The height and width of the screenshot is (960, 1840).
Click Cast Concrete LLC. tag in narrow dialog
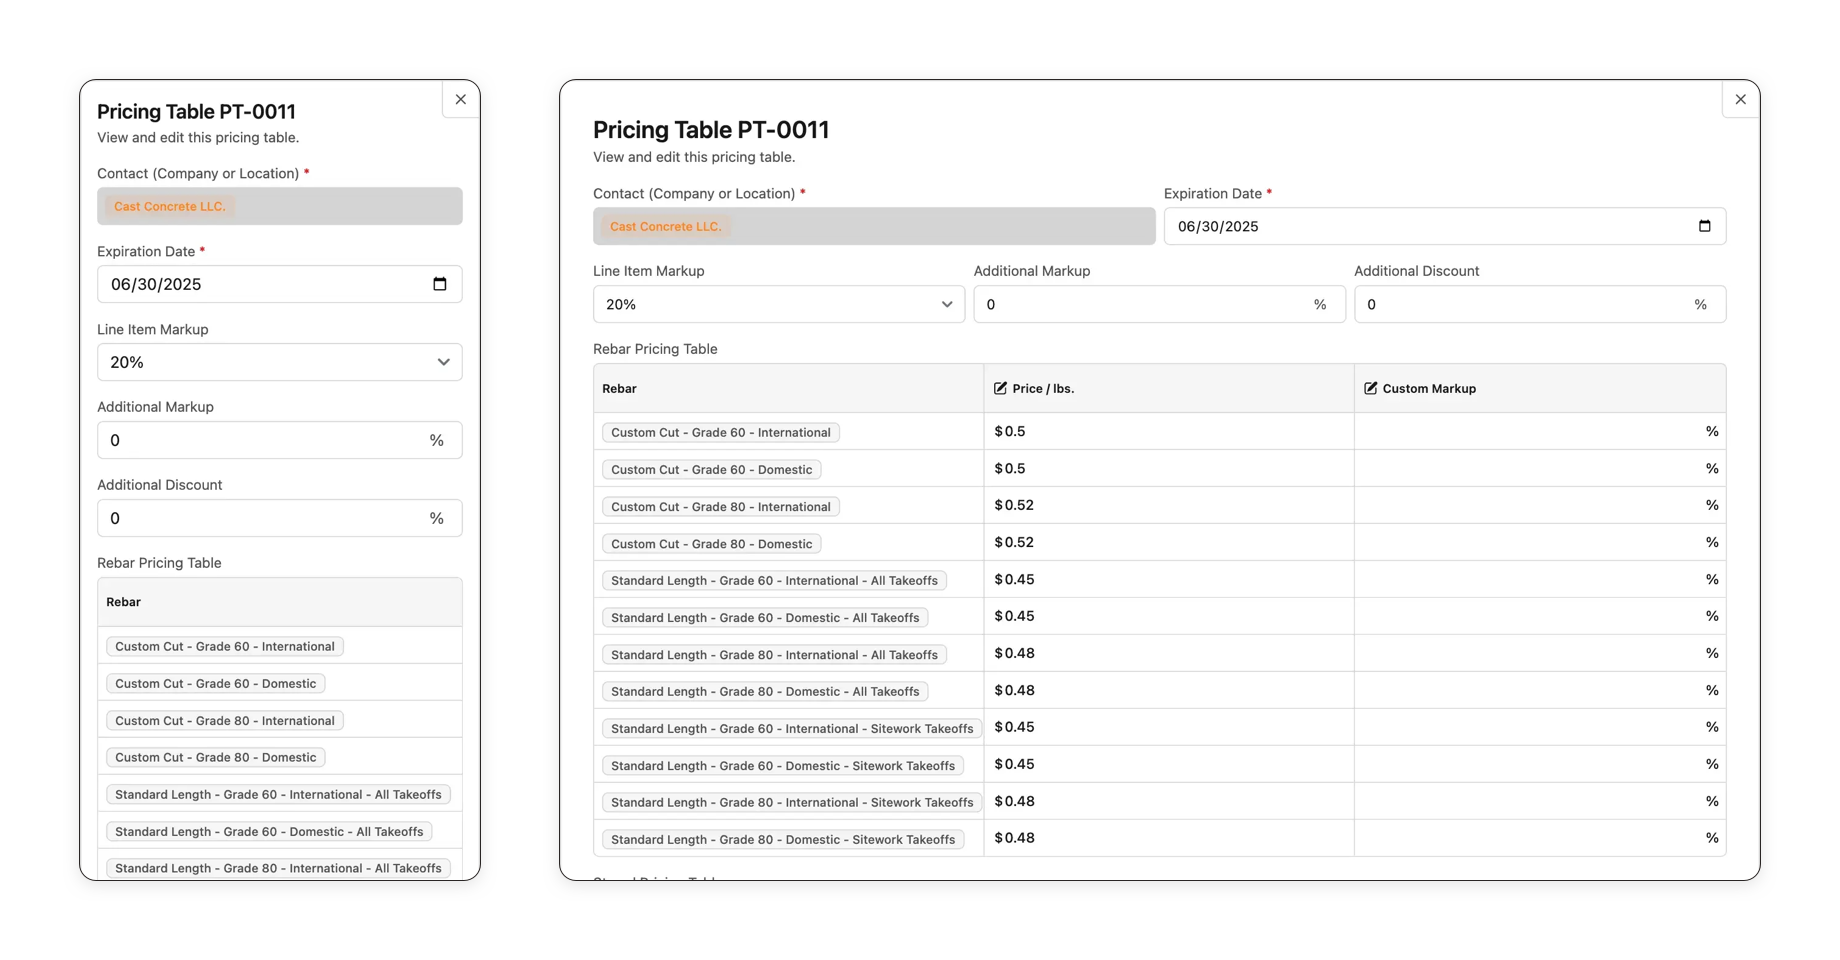tap(169, 206)
